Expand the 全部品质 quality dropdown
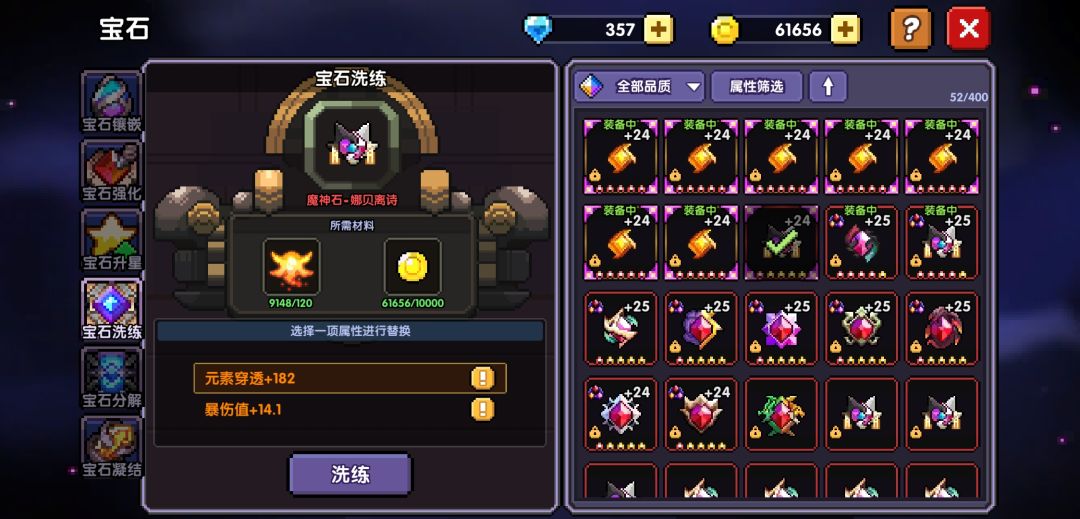This screenshot has width=1080, height=519. pos(639,87)
